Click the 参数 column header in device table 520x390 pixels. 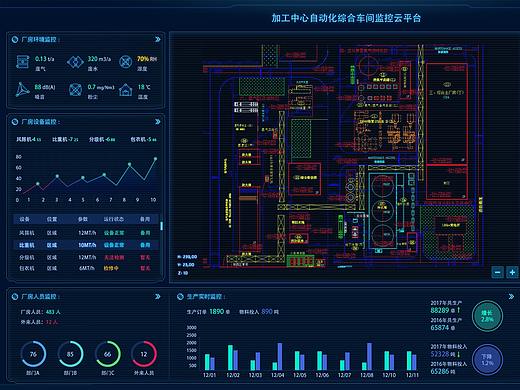click(83, 219)
